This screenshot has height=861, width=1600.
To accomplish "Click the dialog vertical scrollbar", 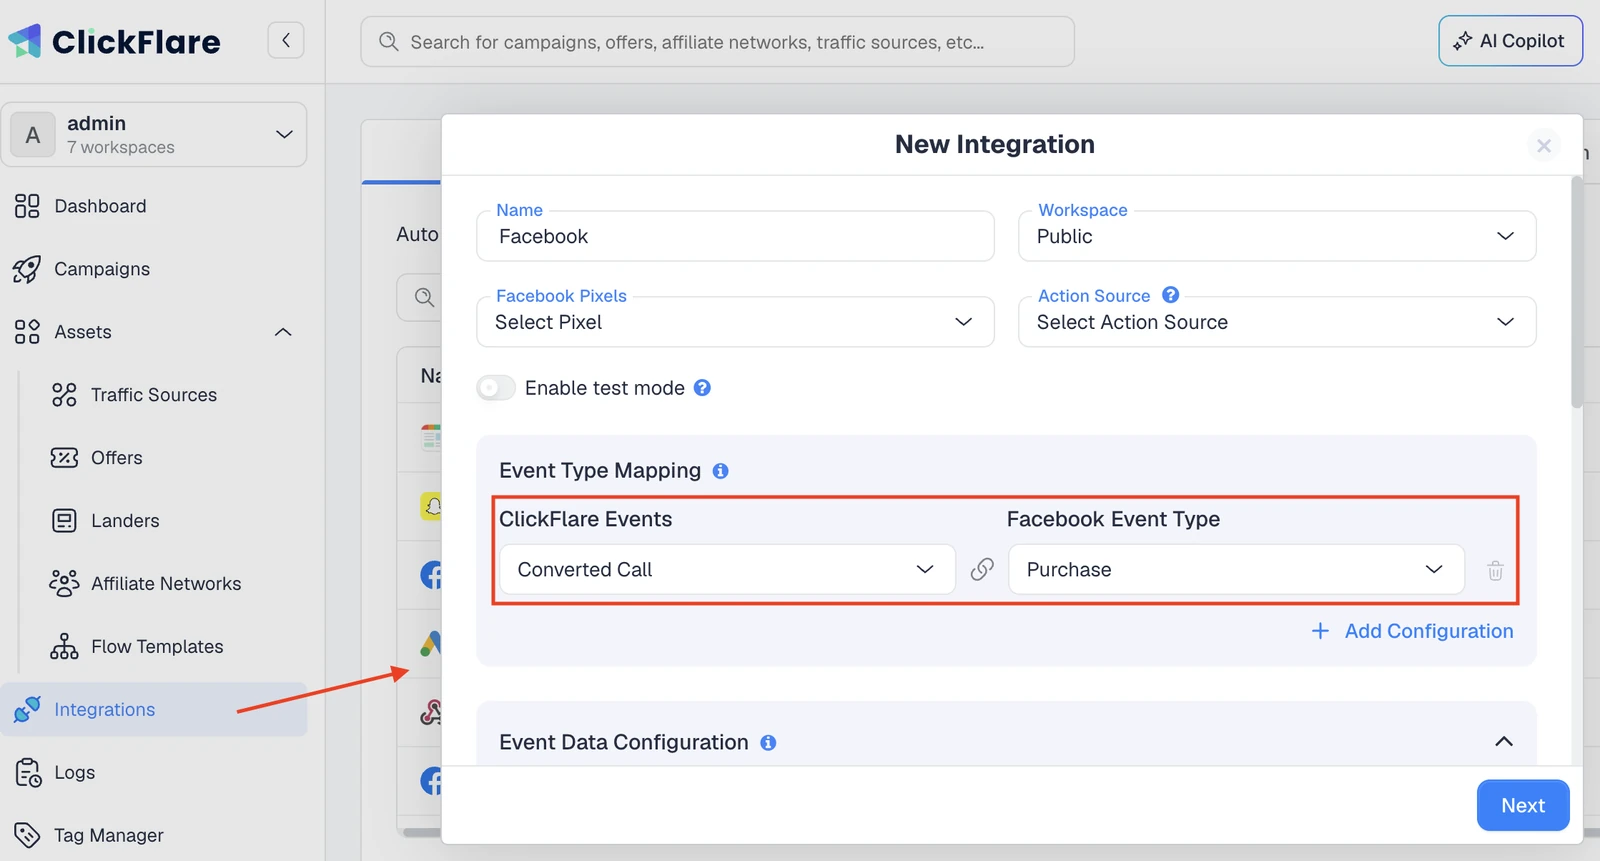I will 1576,292.
